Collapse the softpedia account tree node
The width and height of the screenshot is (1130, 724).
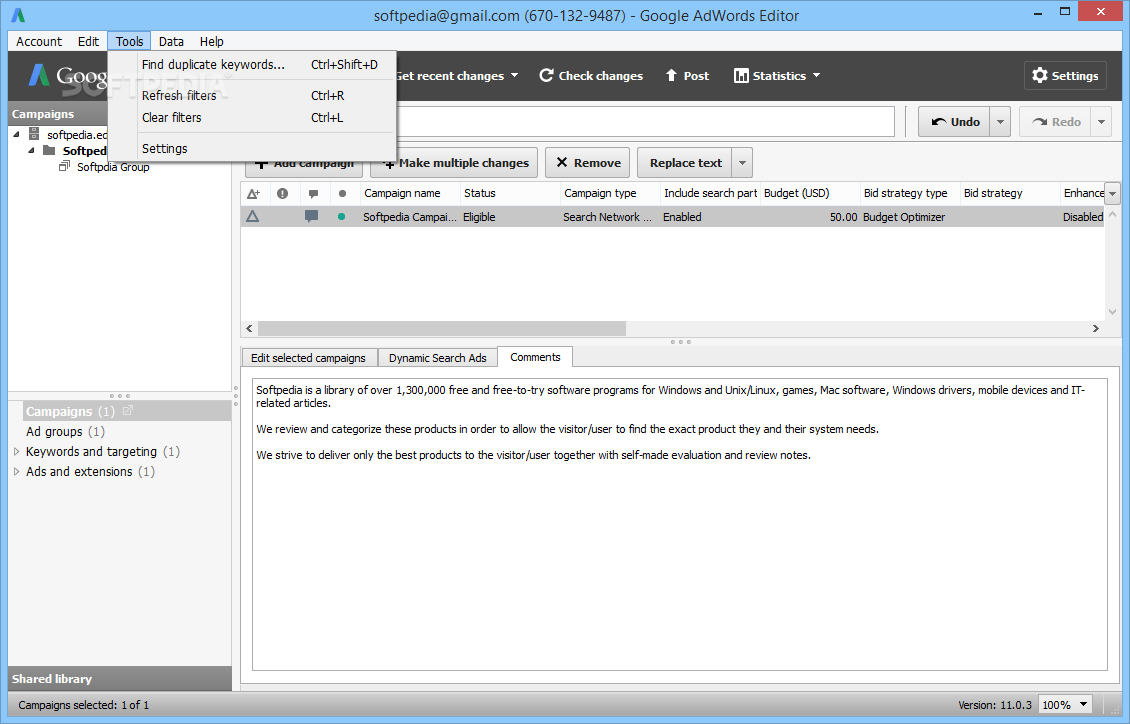(16, 134)
